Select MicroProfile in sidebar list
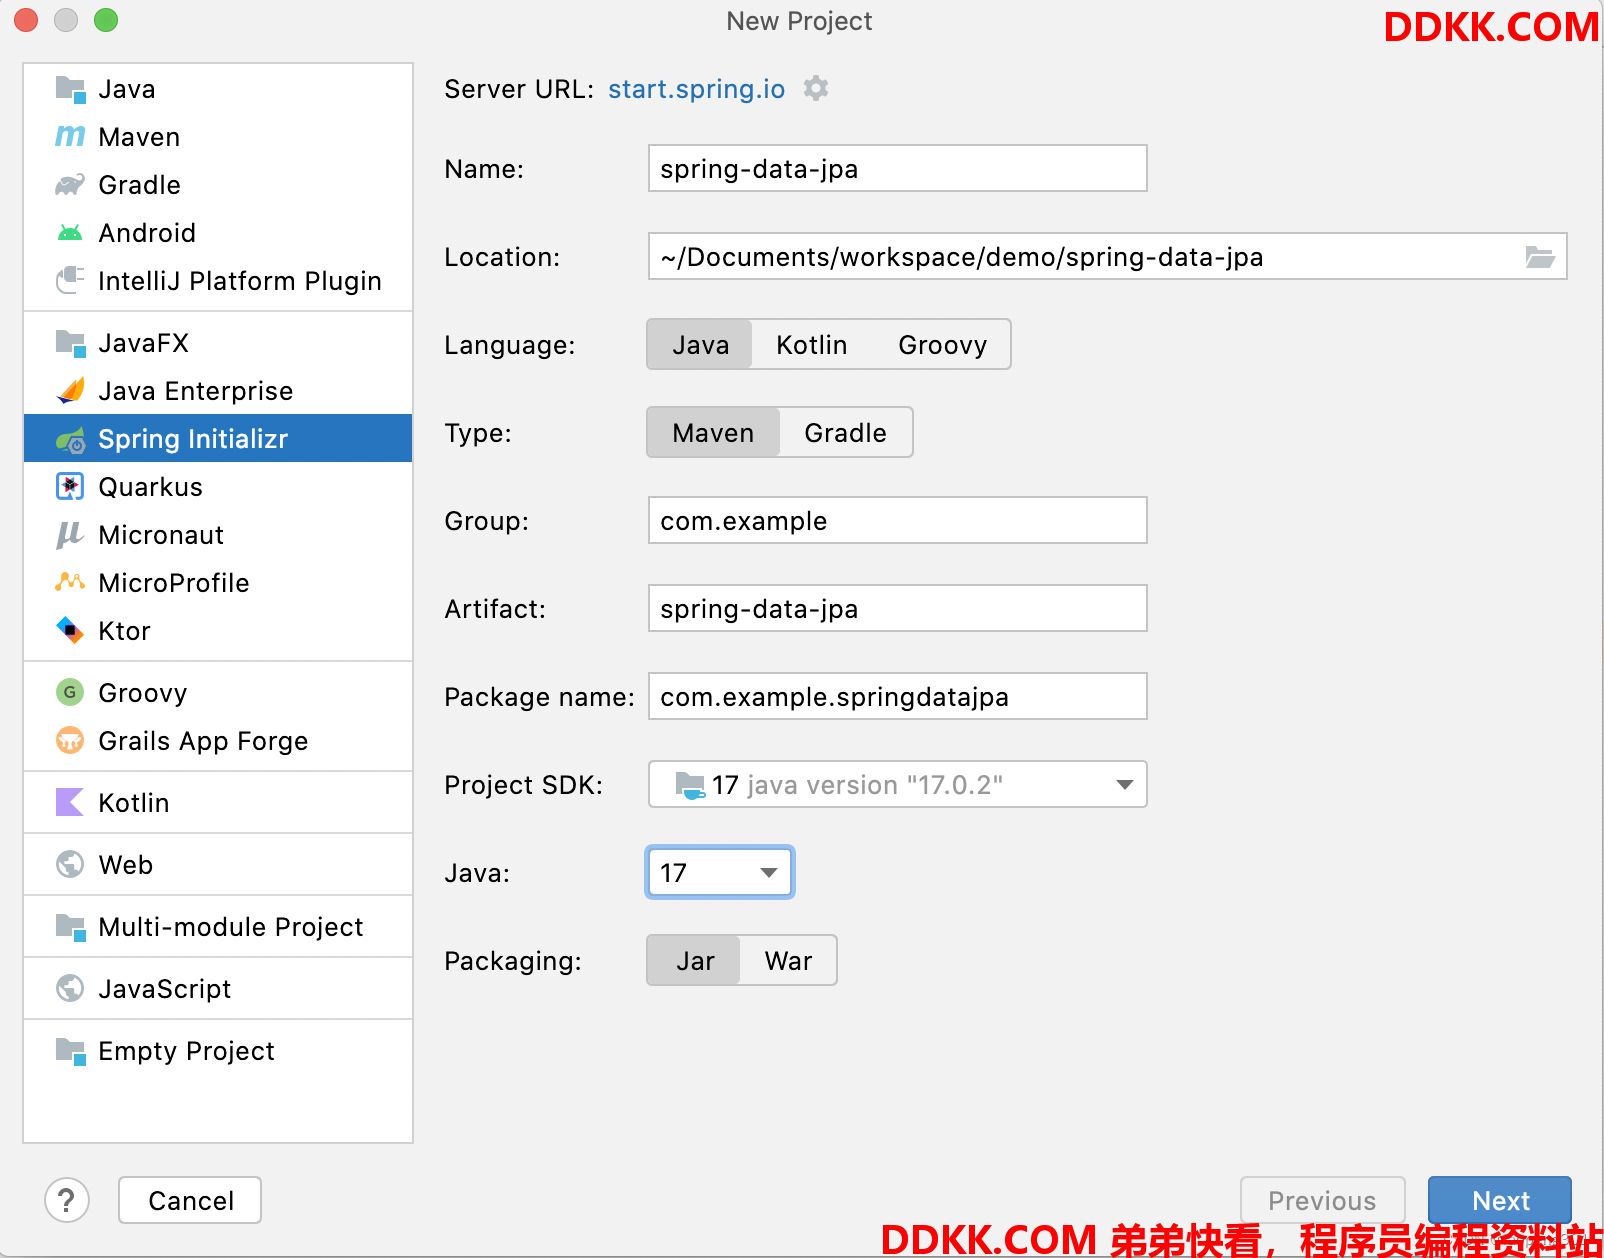The image size is (1604, 1258). coord(218,583)
